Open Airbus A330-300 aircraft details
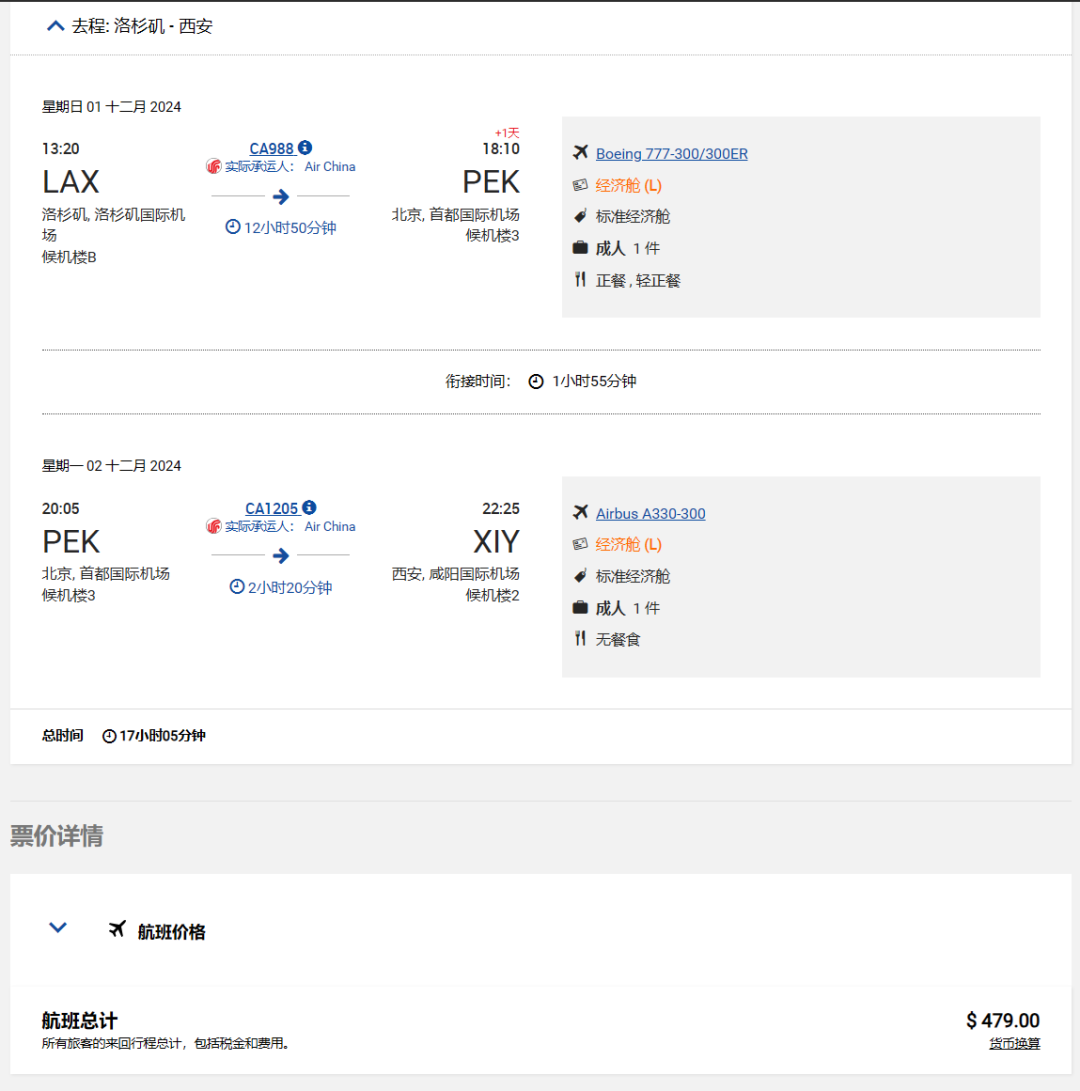Image resolution: width=1080 pixels, height=1091 pixels. 651,513
